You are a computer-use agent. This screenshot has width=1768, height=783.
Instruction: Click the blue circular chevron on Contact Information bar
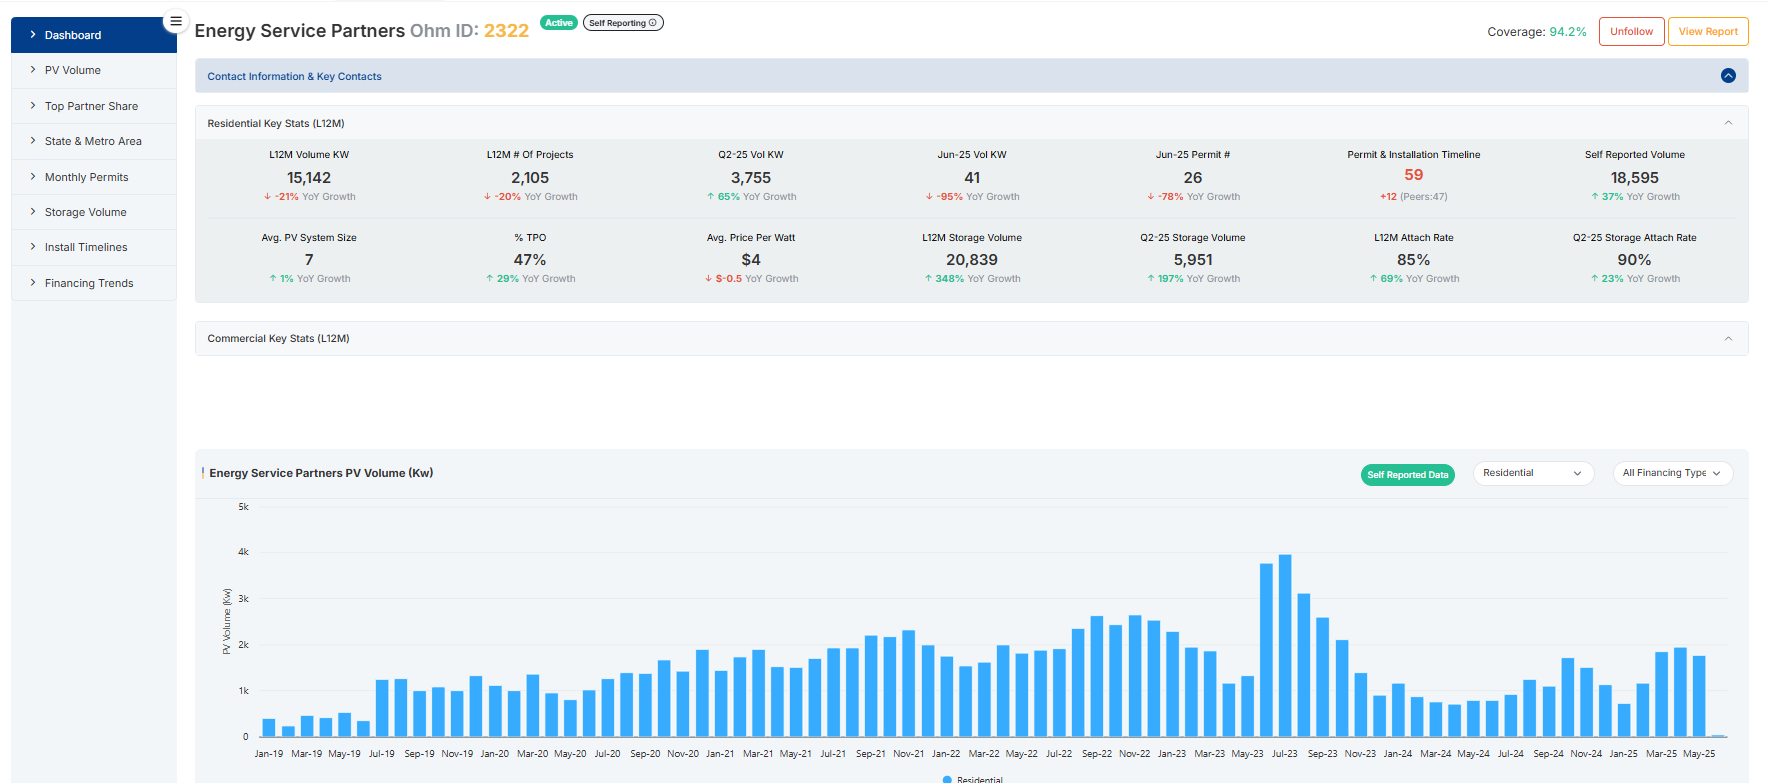pos(1727,76)
